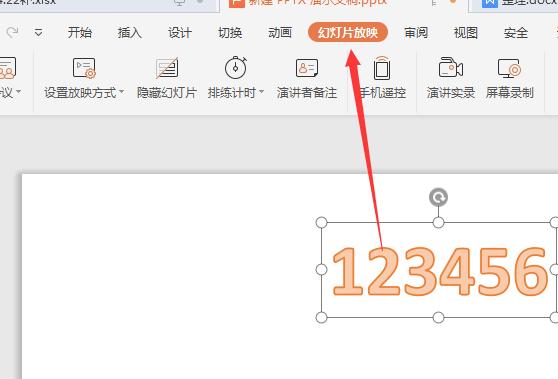Open the 设置放映方式 slideshow settings icon
Screen dimensions: 558x379
[84, 68]
